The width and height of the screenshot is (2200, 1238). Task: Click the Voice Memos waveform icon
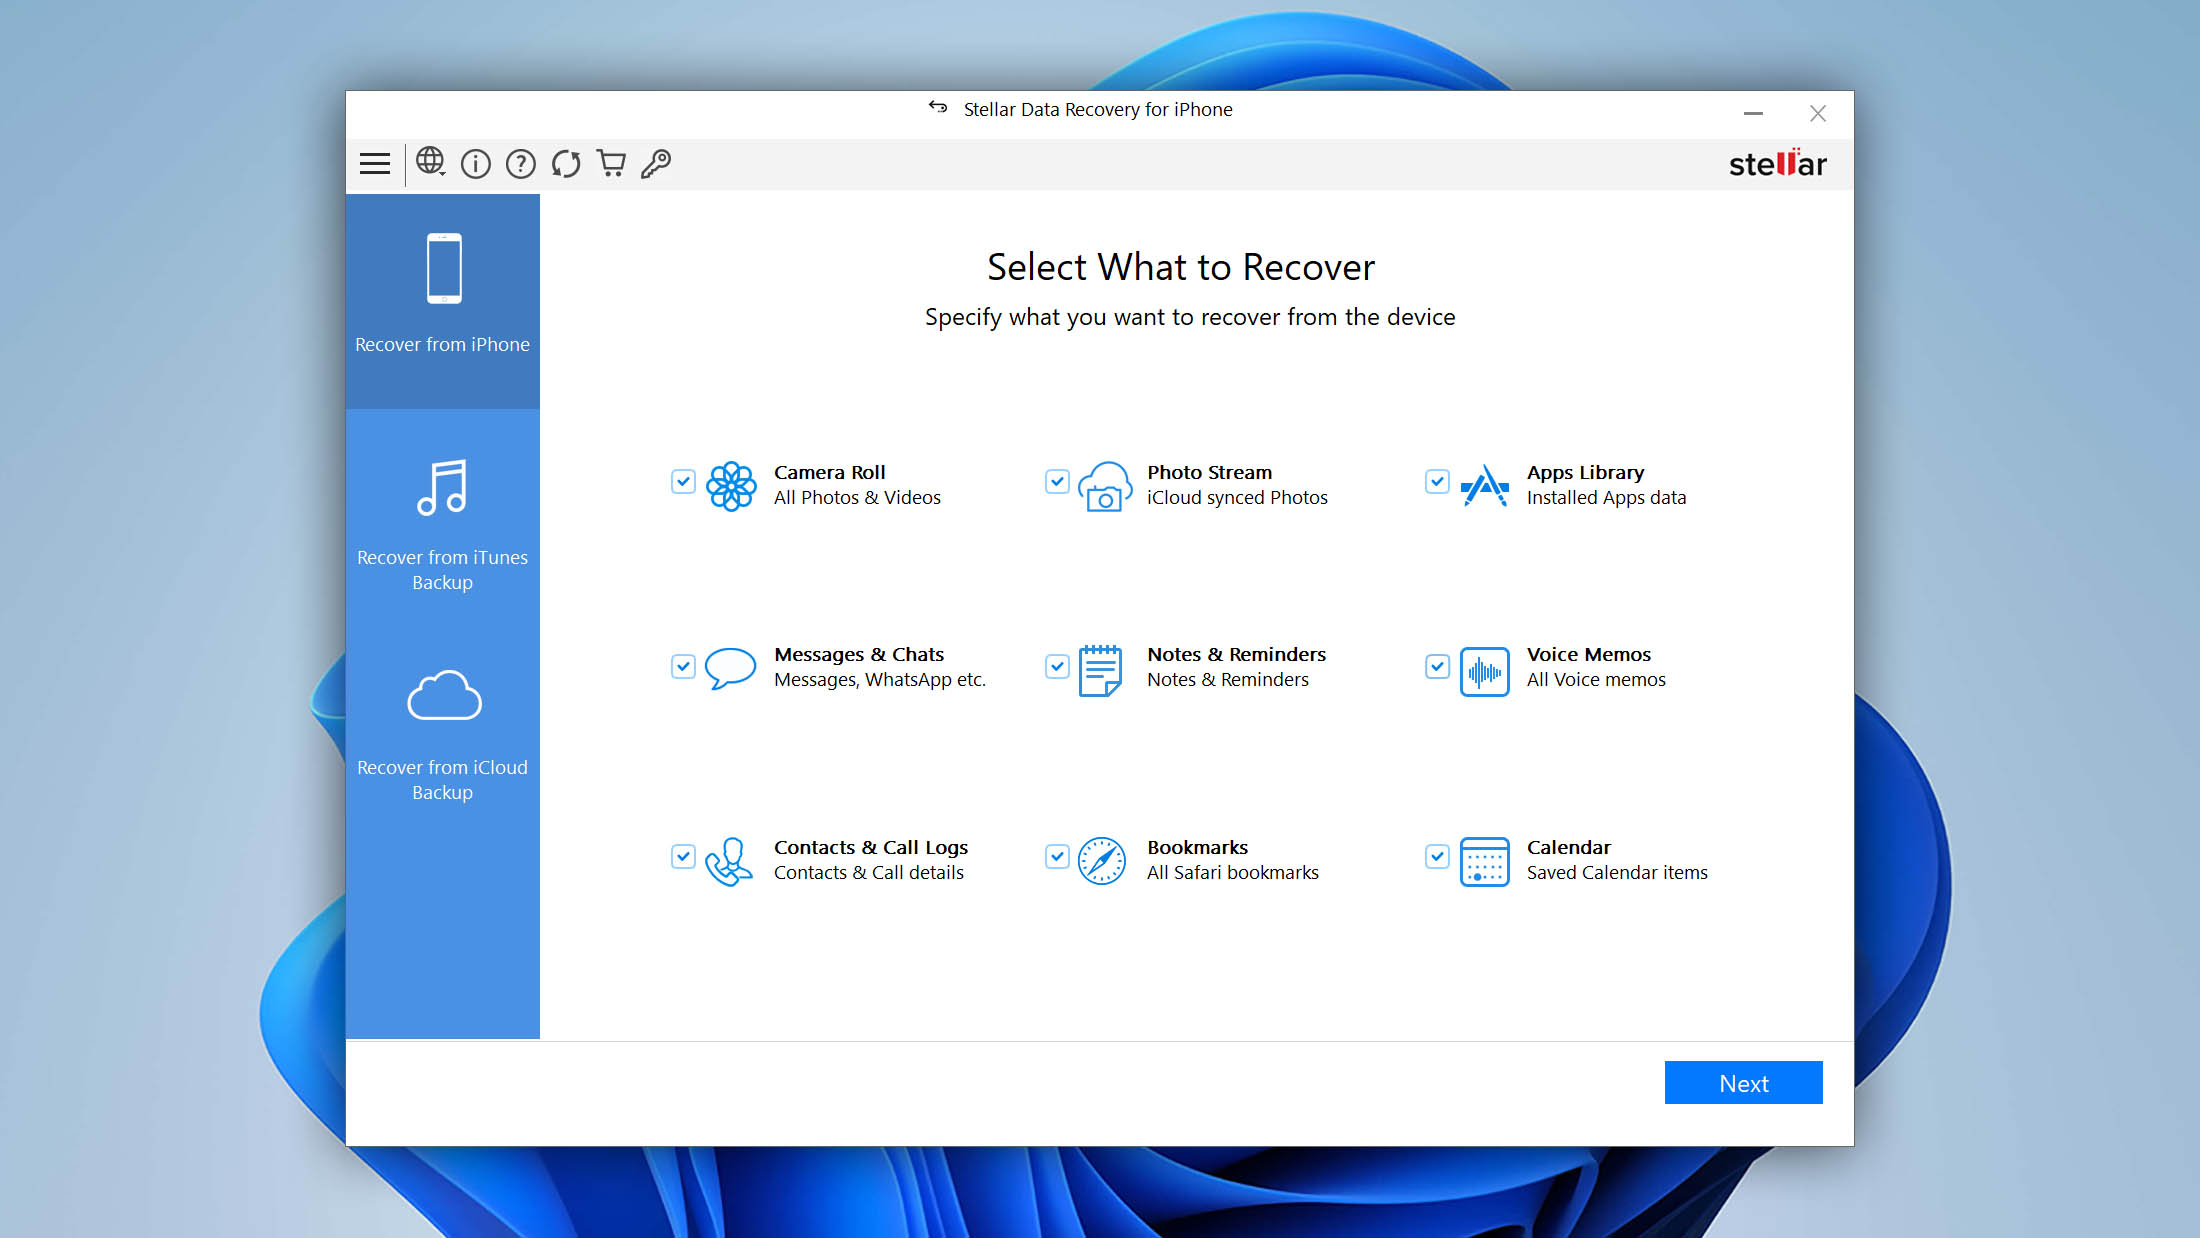pos(1485,672)
